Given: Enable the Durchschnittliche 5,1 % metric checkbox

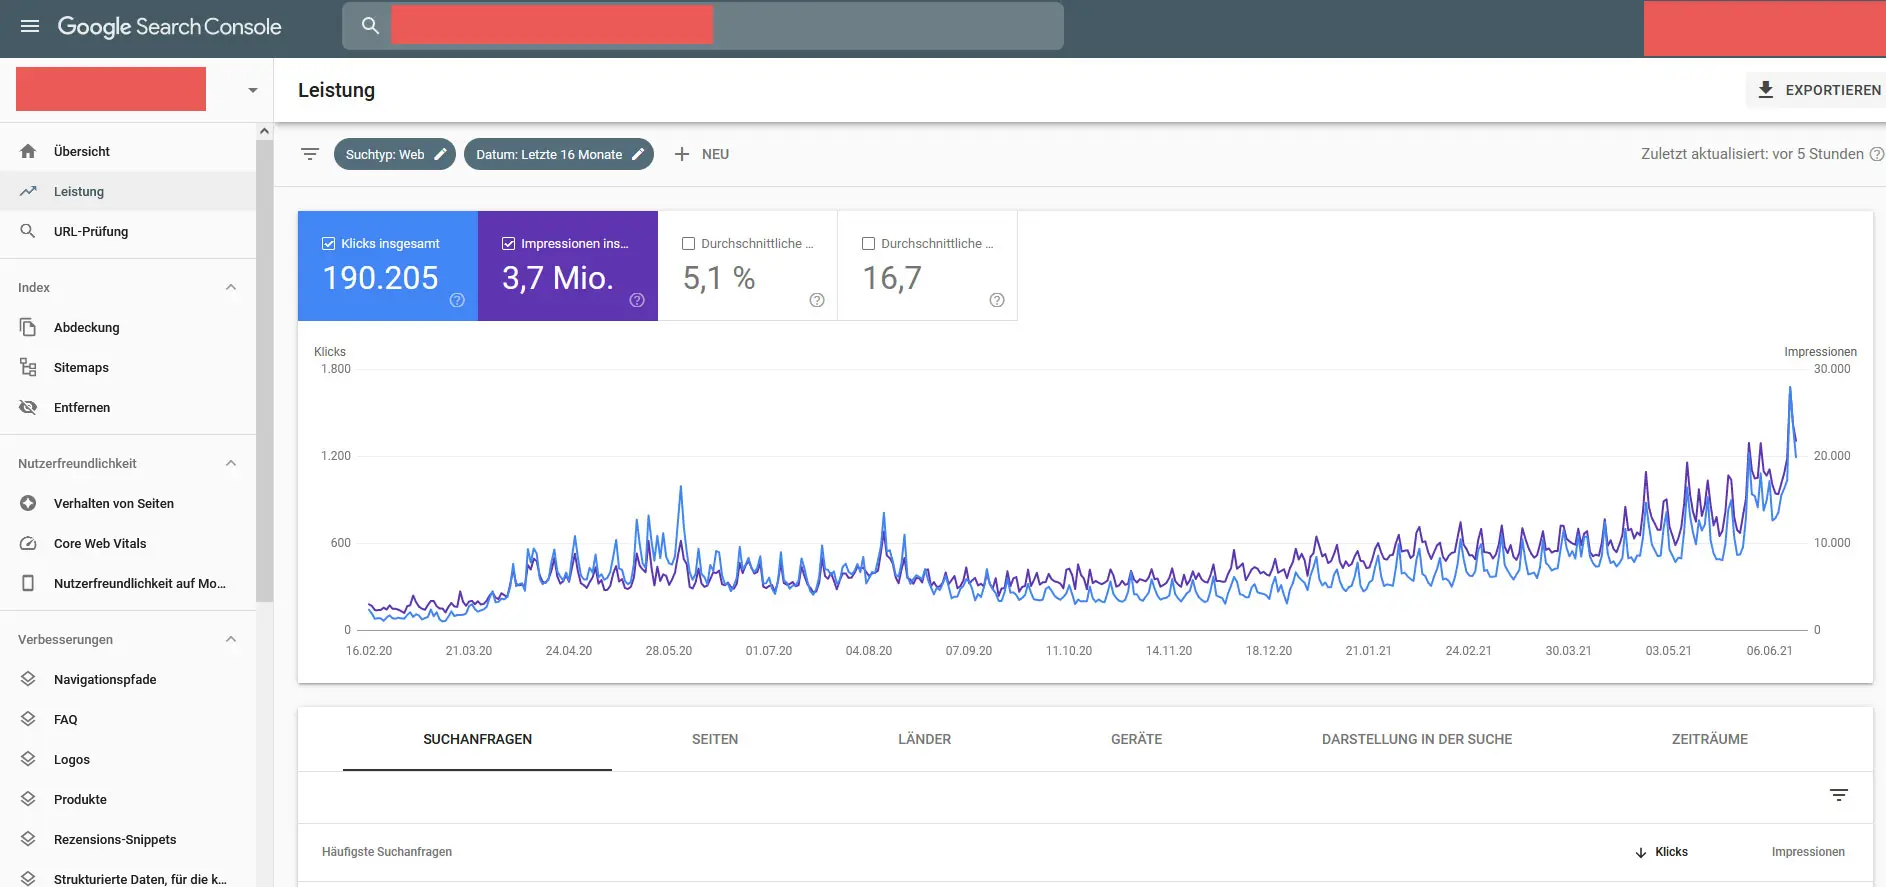Looking at the screenshot, I should point(688,243).
